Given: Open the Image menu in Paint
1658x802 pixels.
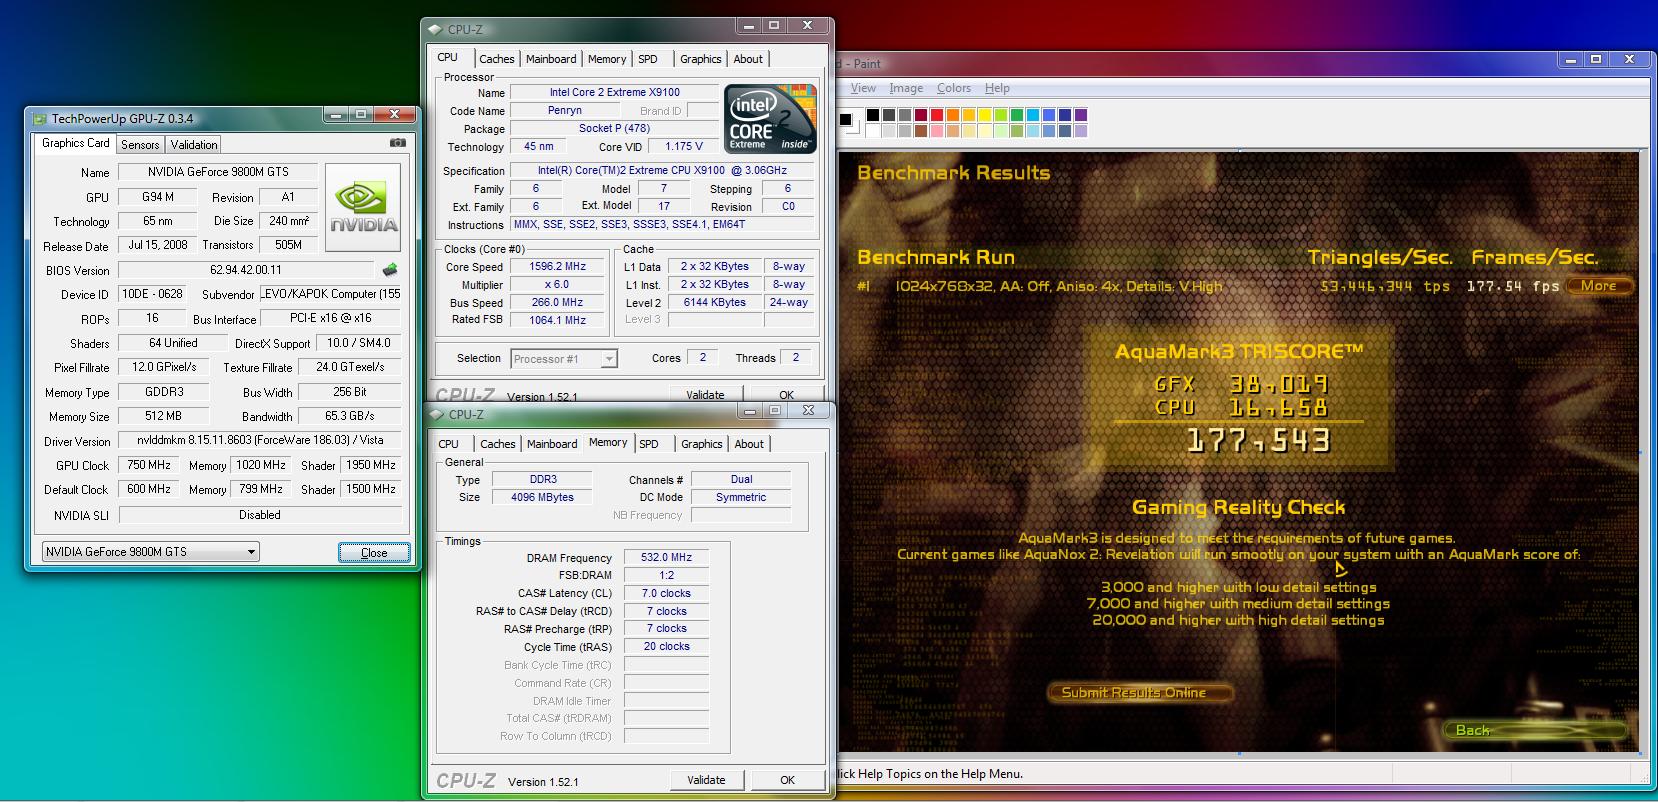Looking at the screenshot, I should point(906,88).
